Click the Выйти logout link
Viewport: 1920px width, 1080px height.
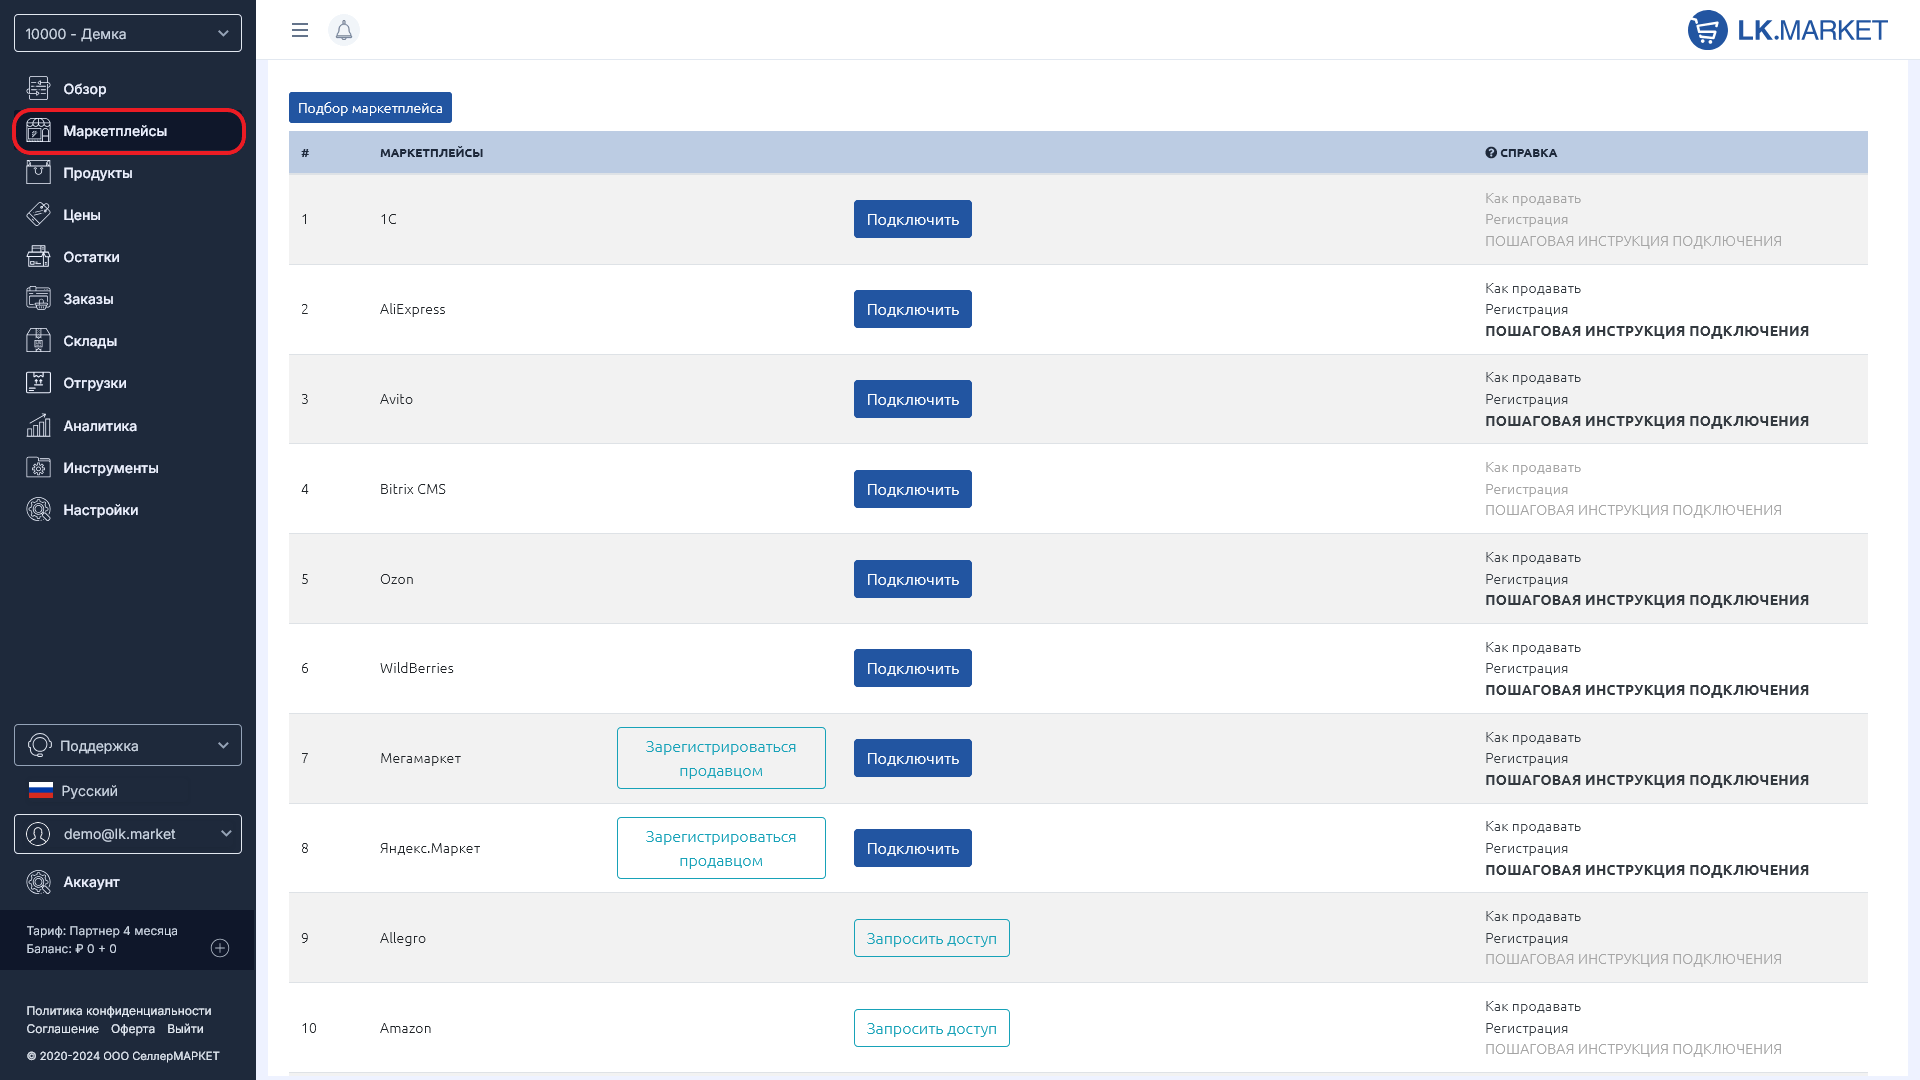pos(185,1029)
